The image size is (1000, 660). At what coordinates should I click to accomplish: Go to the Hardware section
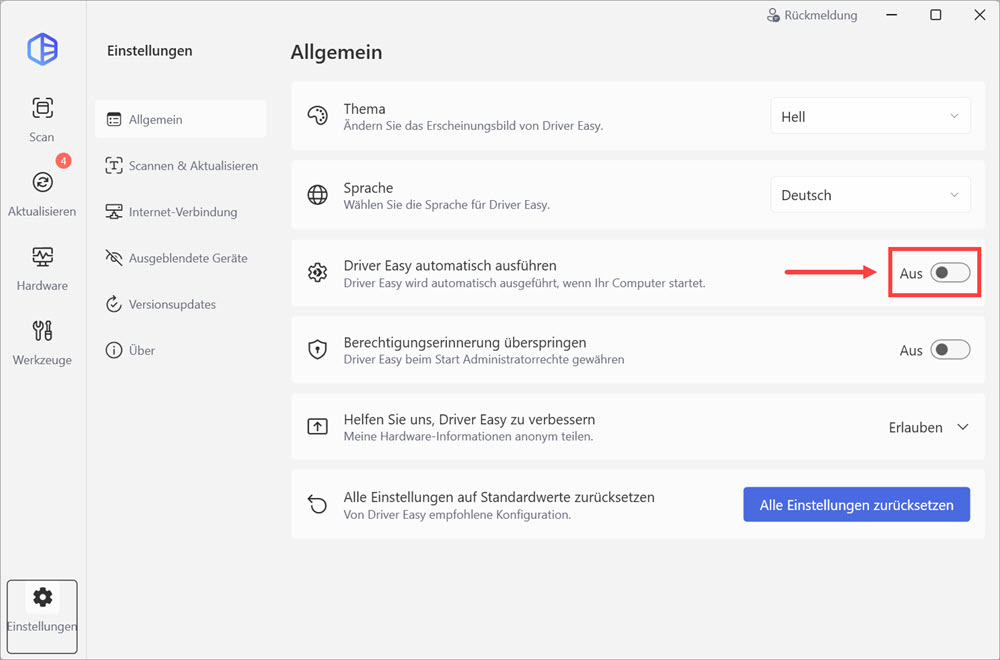click(42, 267)
